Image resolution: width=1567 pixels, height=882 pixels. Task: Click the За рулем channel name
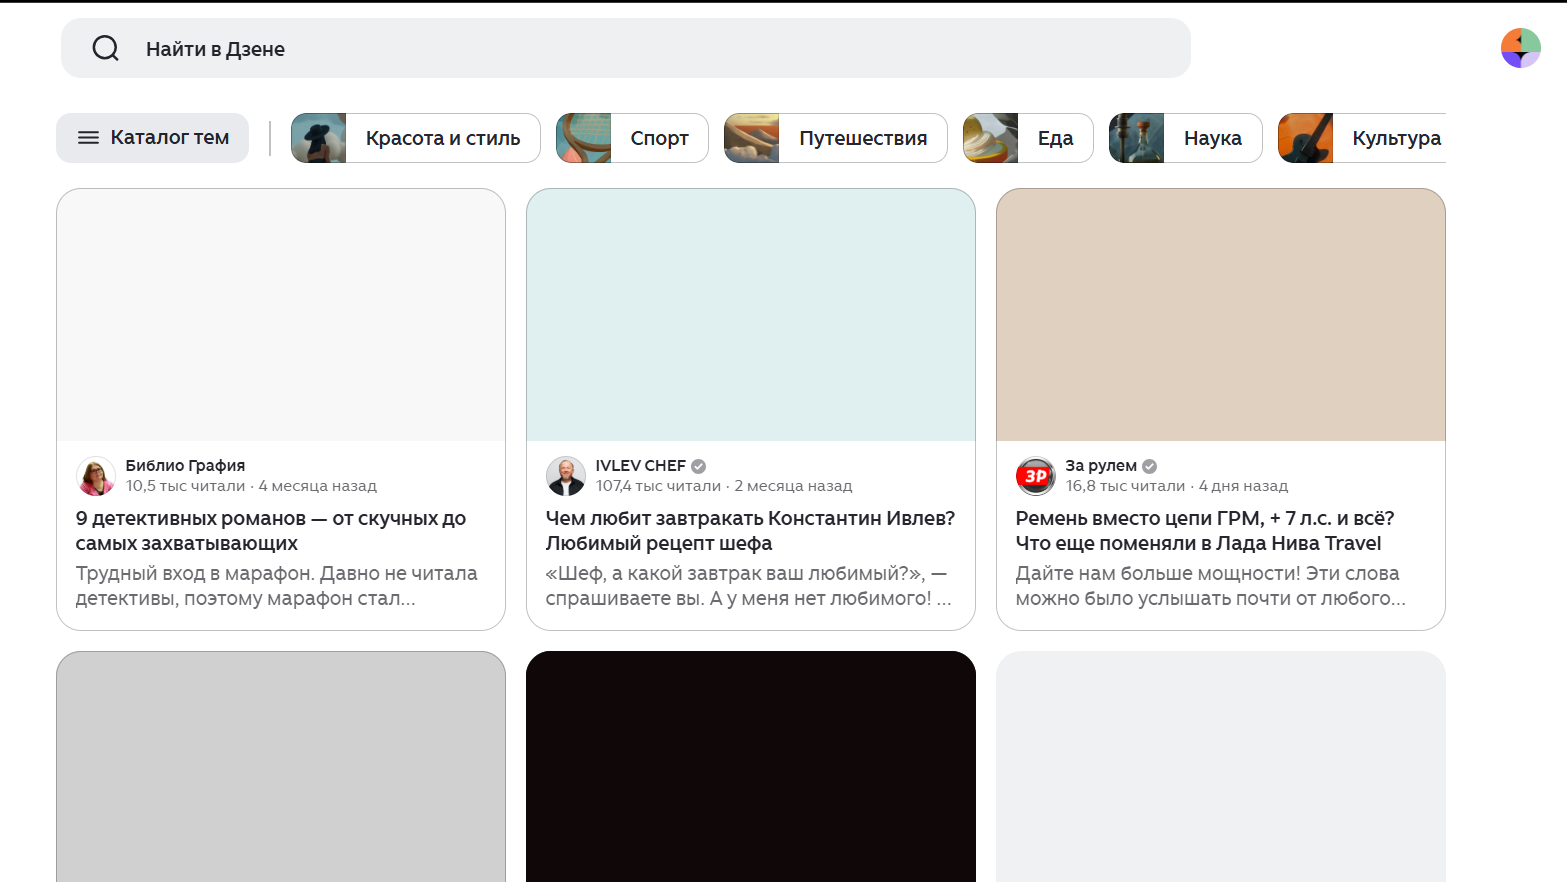click(1101, 466)
